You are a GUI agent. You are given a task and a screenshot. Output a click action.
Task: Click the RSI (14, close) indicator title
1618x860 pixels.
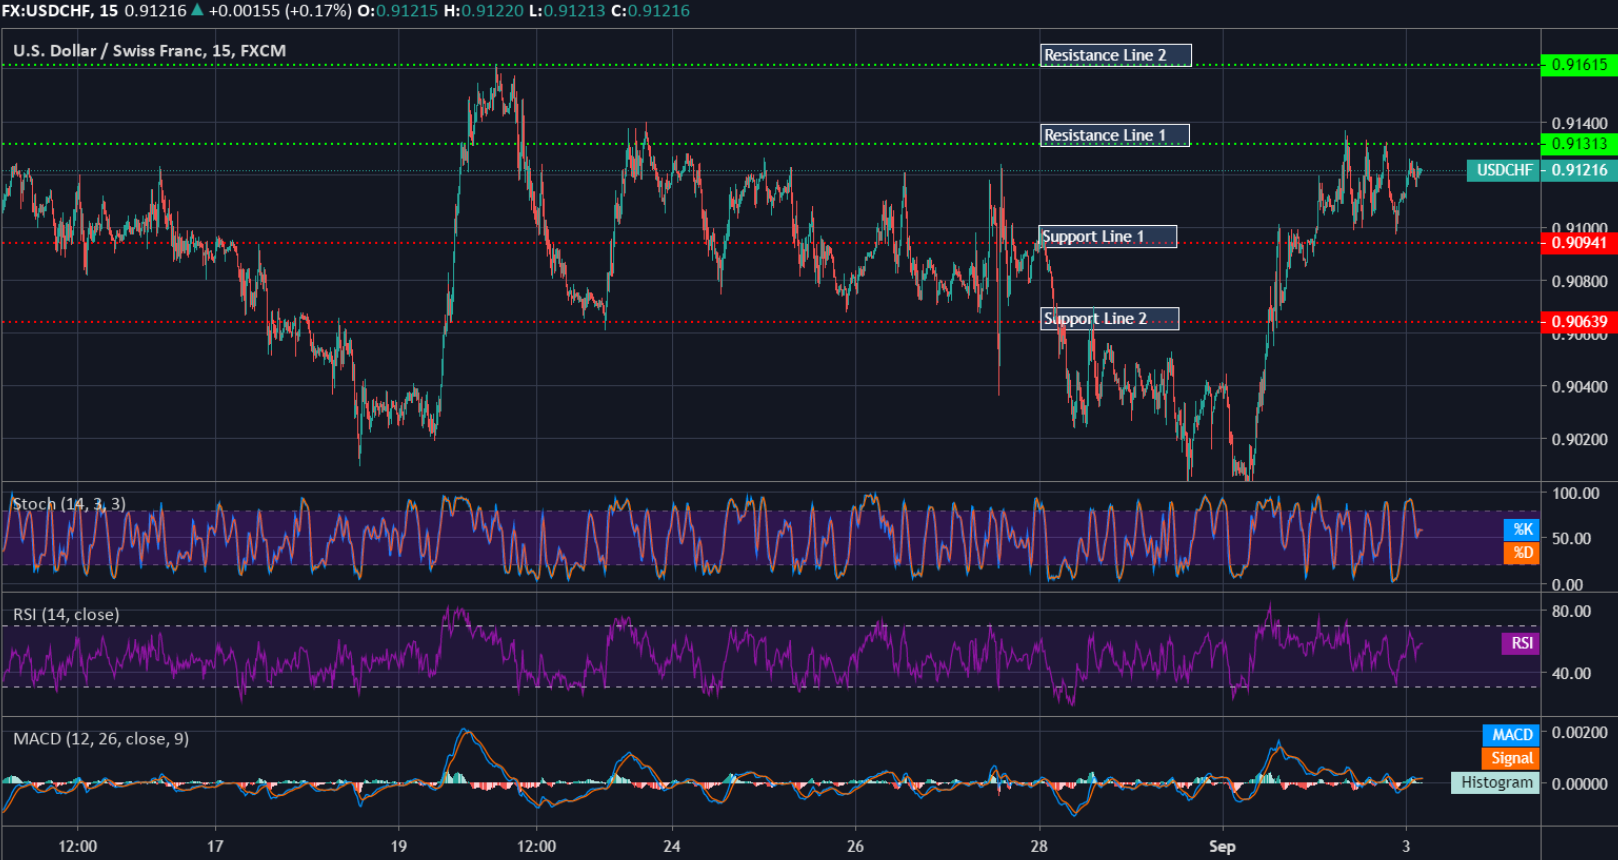coord(66,615)
